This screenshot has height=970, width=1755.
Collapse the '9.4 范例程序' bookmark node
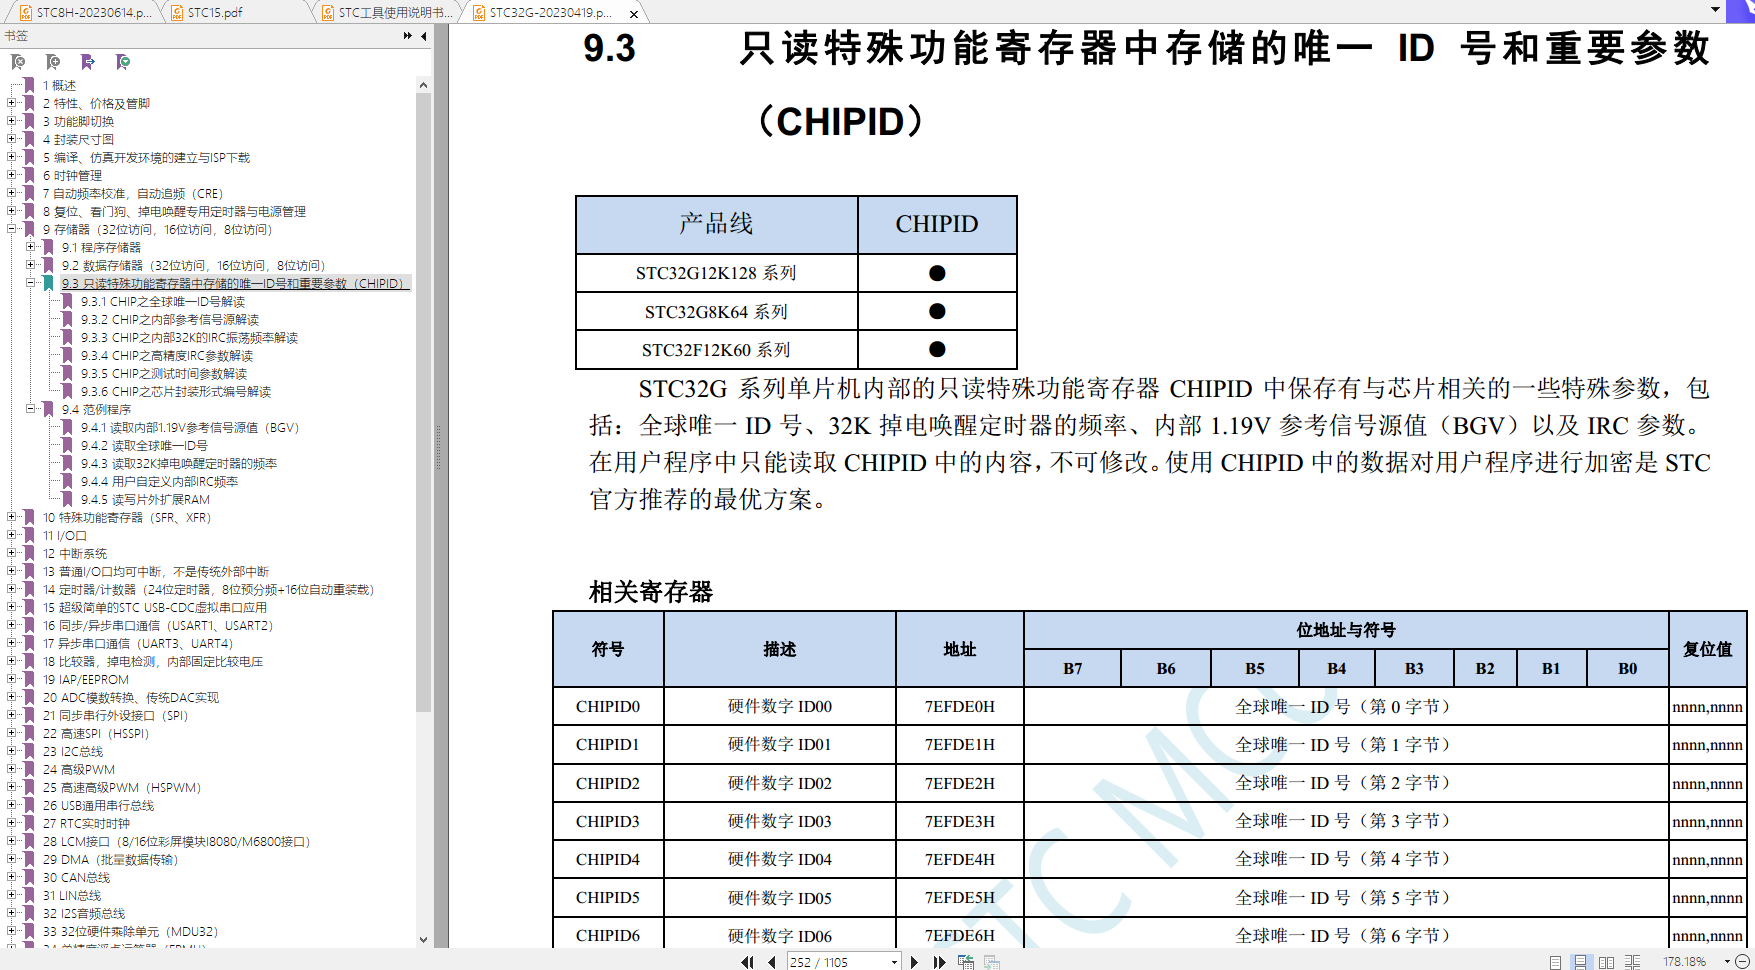point(31,409)
